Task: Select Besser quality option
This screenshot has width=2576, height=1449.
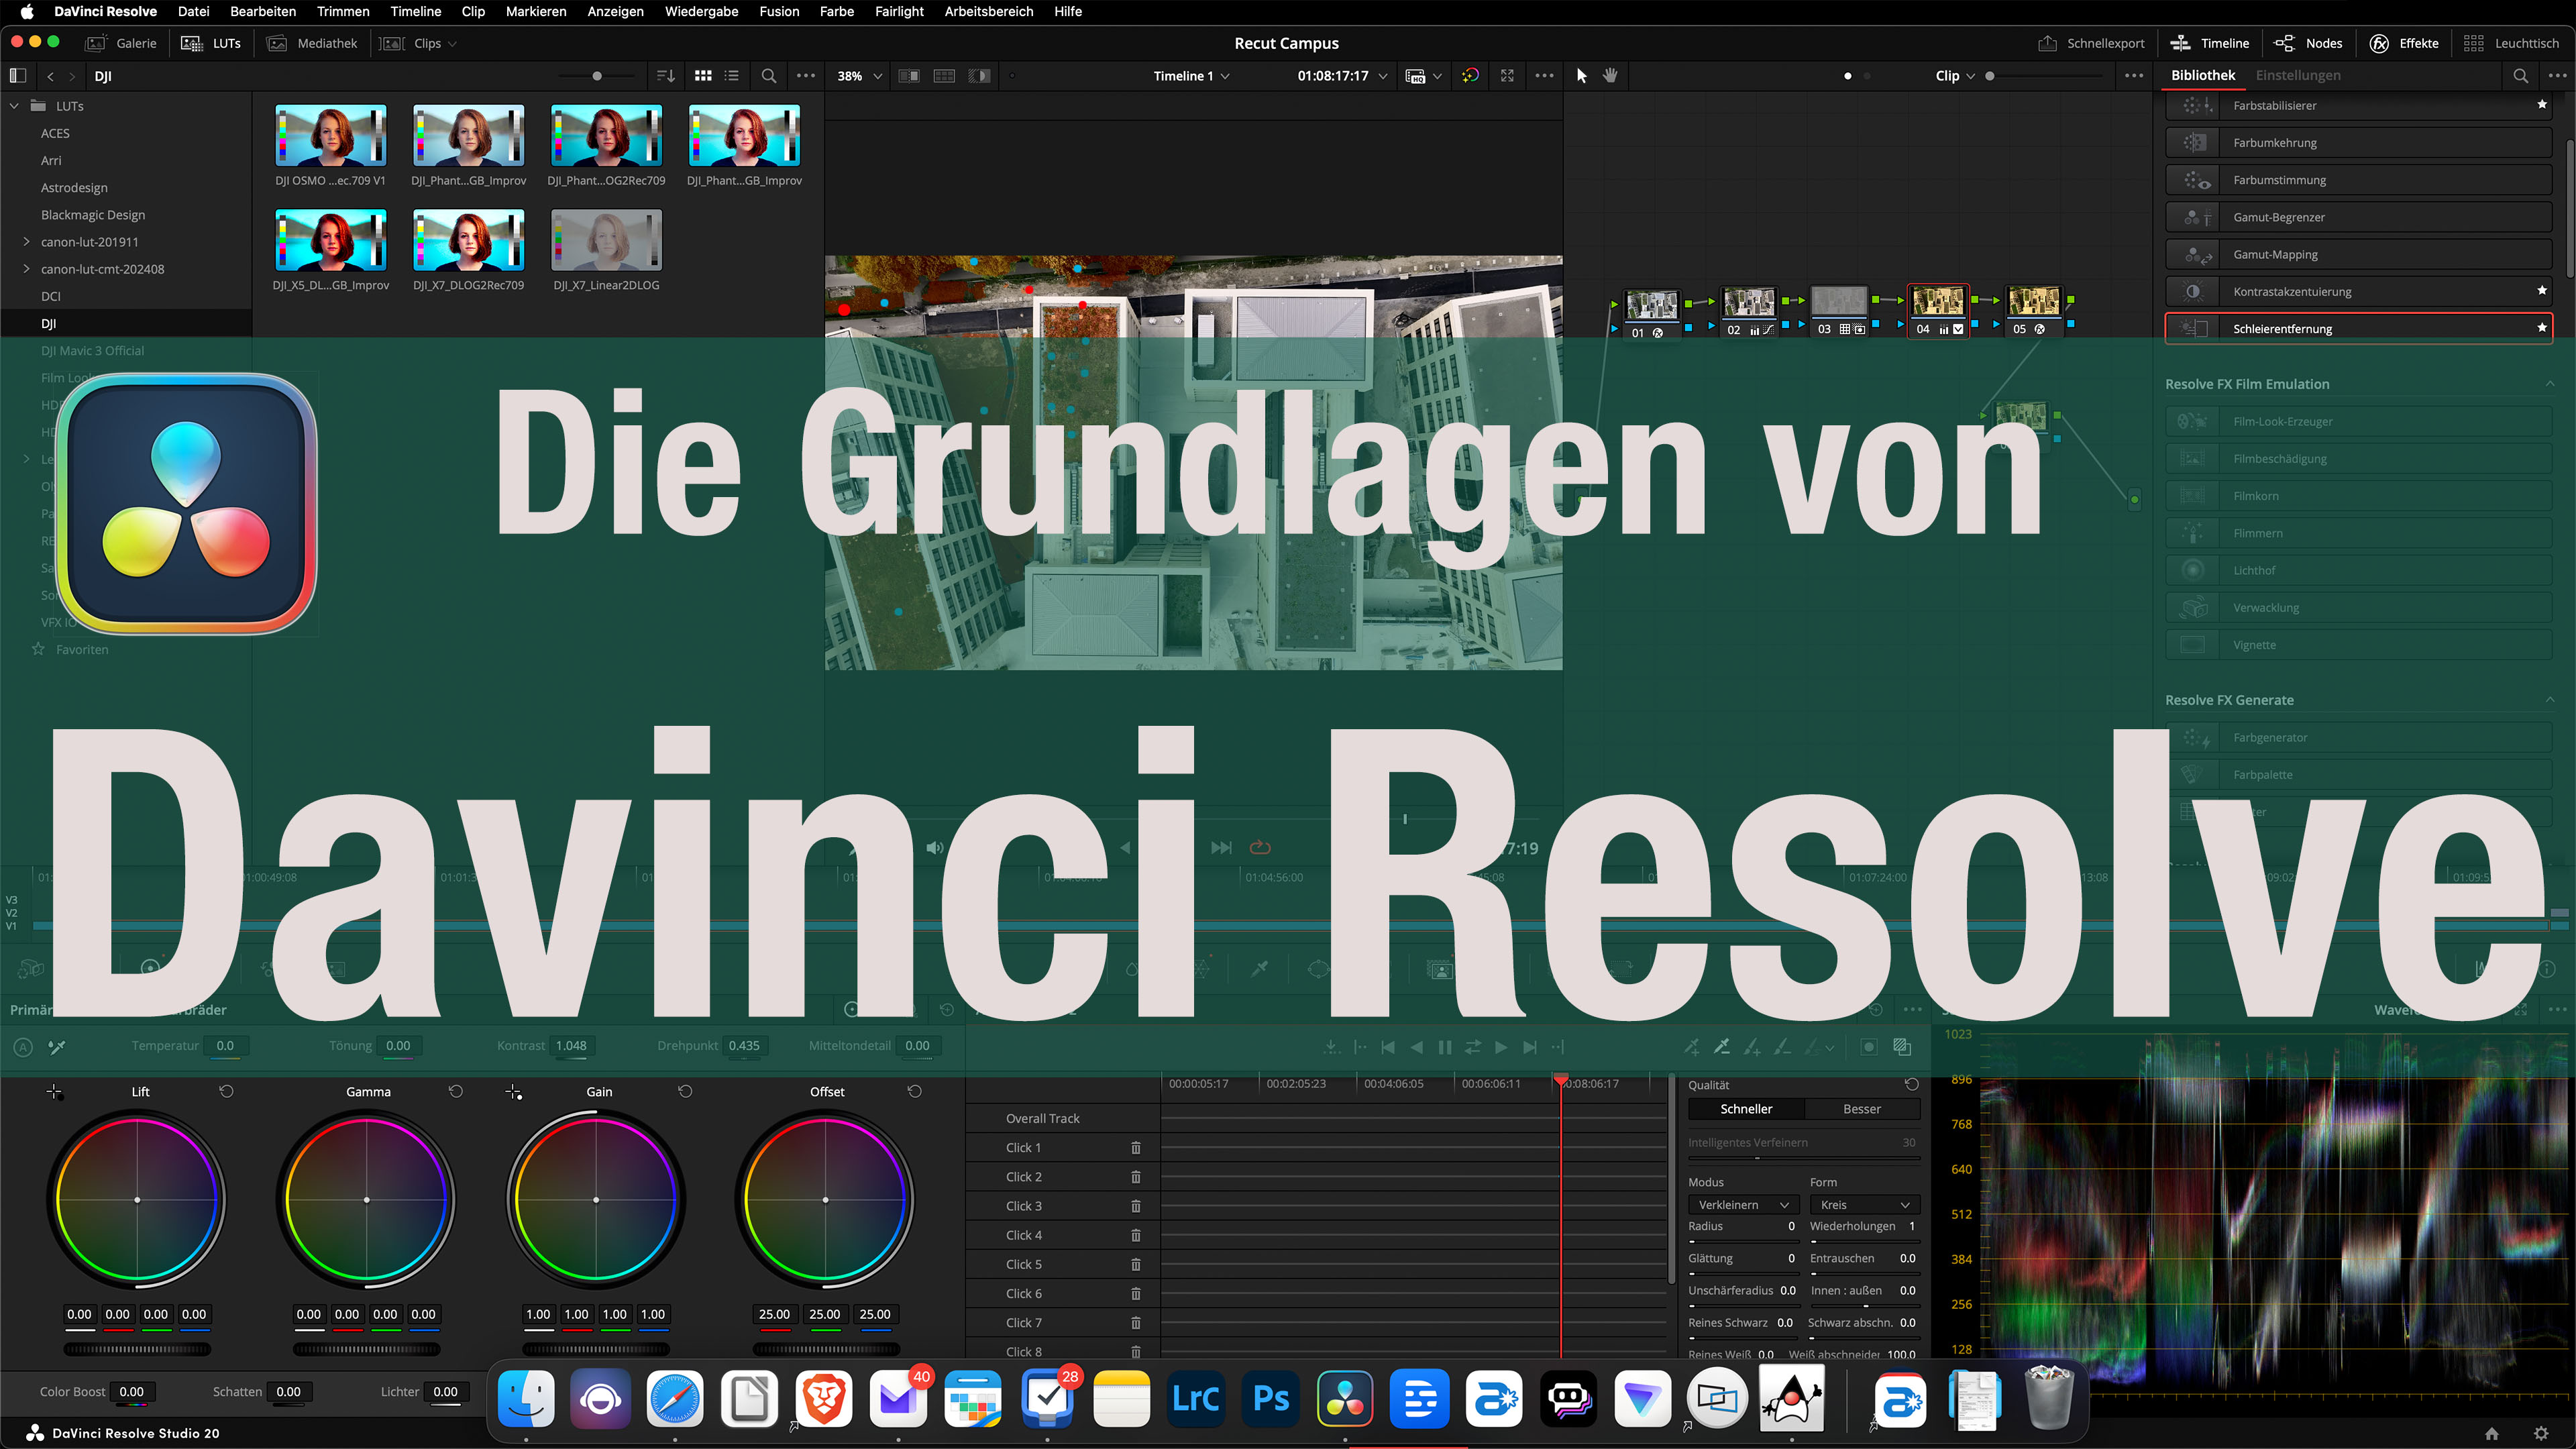Action: 1862,1109
